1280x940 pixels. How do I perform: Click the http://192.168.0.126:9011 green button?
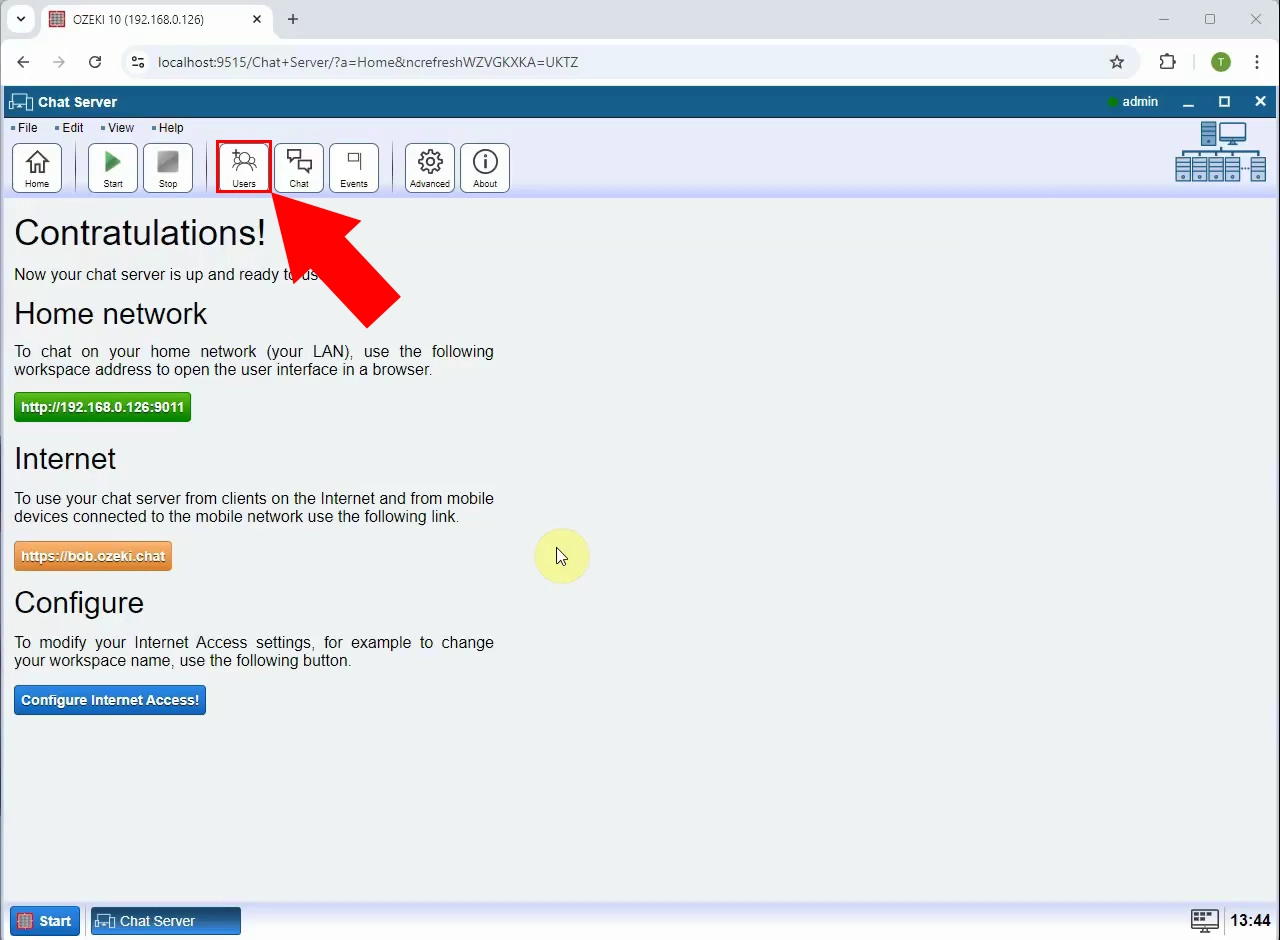(x=102, y=408)
